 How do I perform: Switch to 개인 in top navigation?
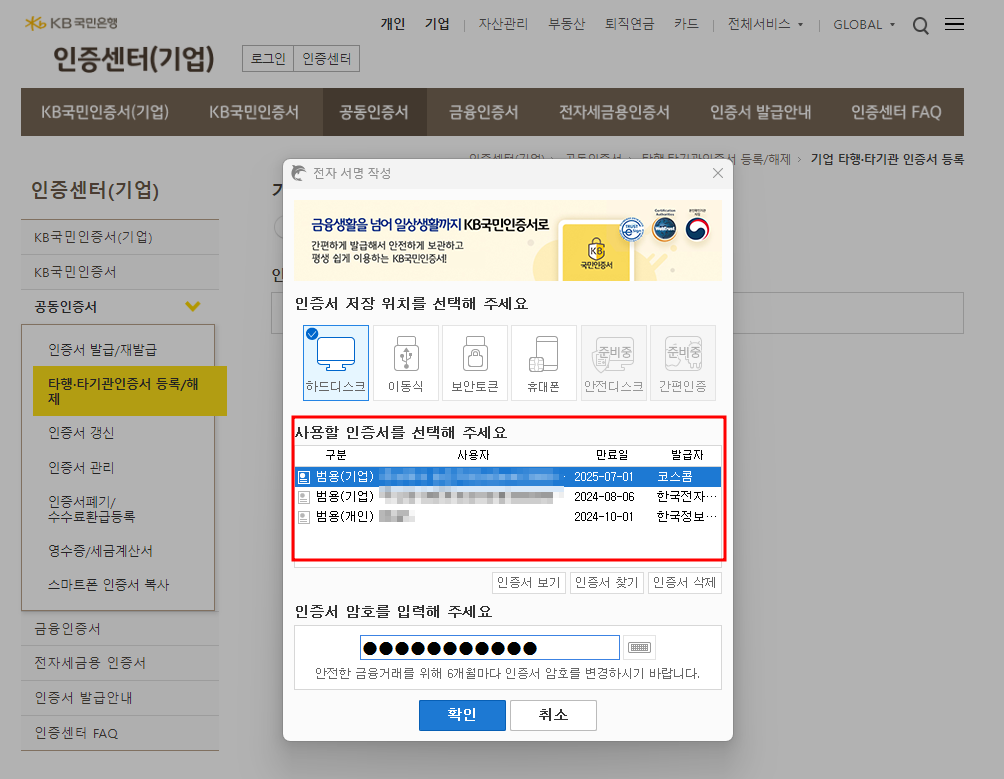click(393, 24)
